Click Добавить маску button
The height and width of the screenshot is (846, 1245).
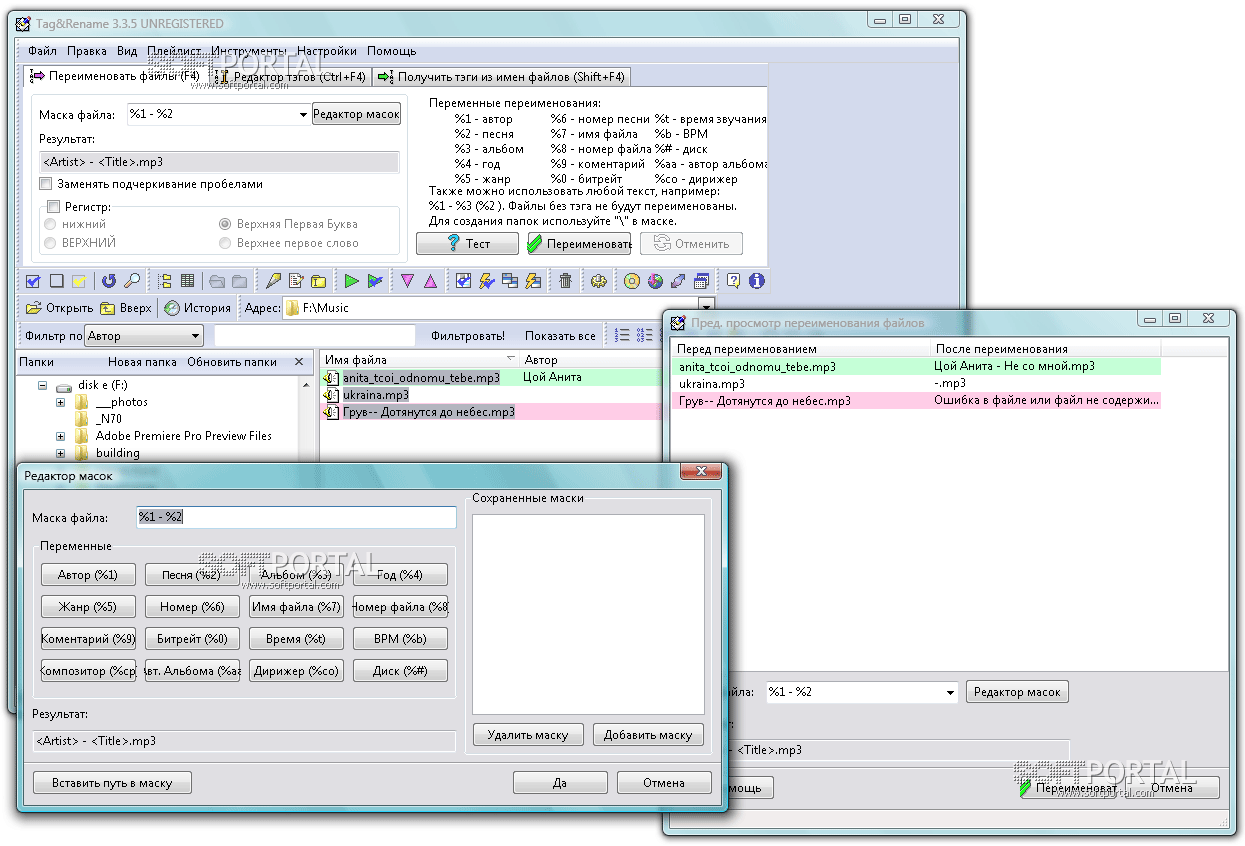pyautogui.click(x=648, y=734)
